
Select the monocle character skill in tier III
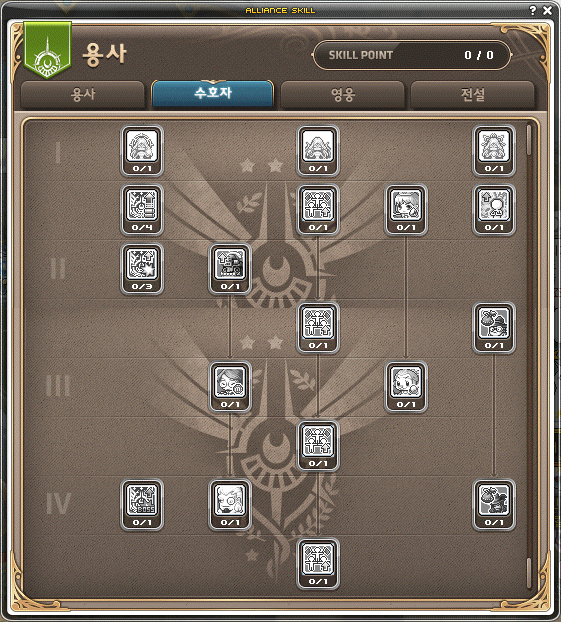[x=230, y=387]
